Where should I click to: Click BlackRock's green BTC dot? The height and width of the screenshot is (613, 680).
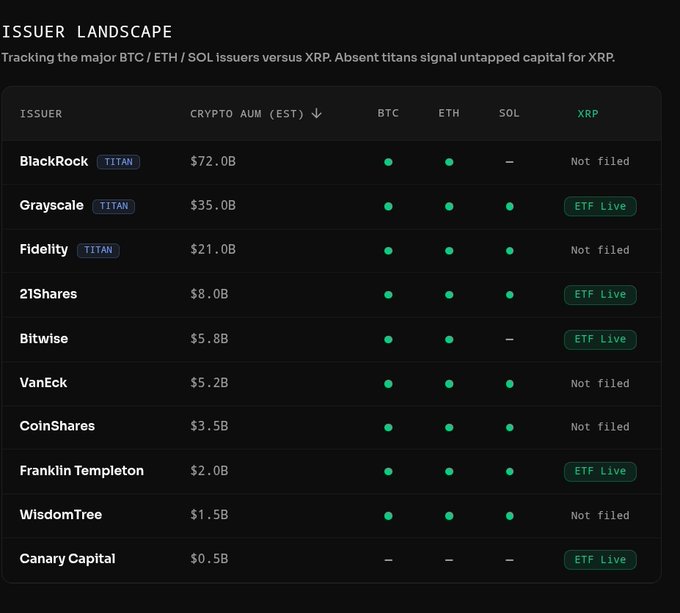388,162
